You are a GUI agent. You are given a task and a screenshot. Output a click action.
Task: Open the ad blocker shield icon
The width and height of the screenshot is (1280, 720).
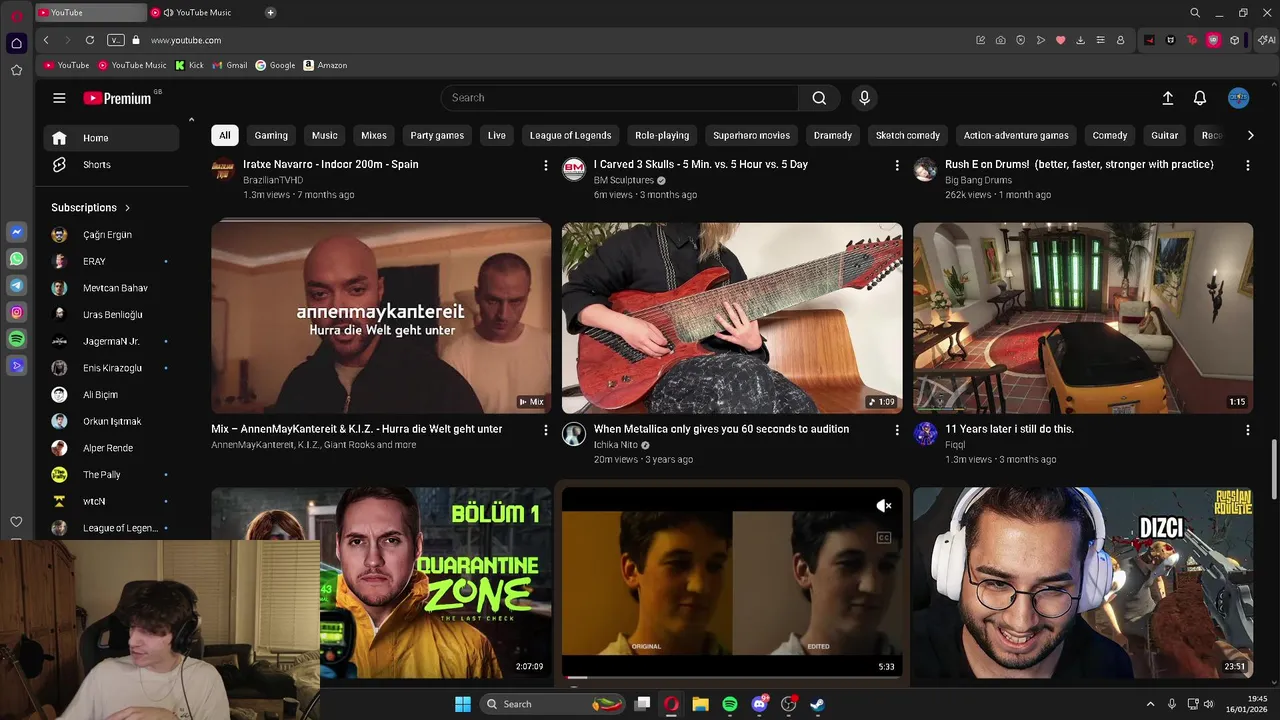pyautogui.click(x=1021, y=40)
